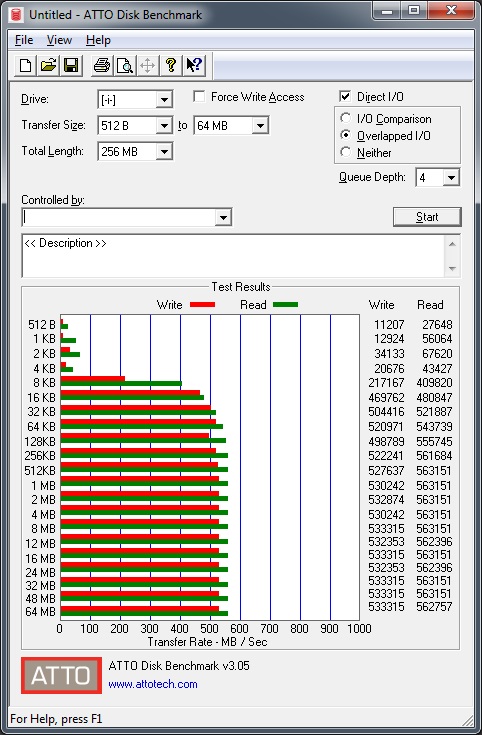Click the status bar help message
Screen dimensions: 482x735
(x=56, y=719)
